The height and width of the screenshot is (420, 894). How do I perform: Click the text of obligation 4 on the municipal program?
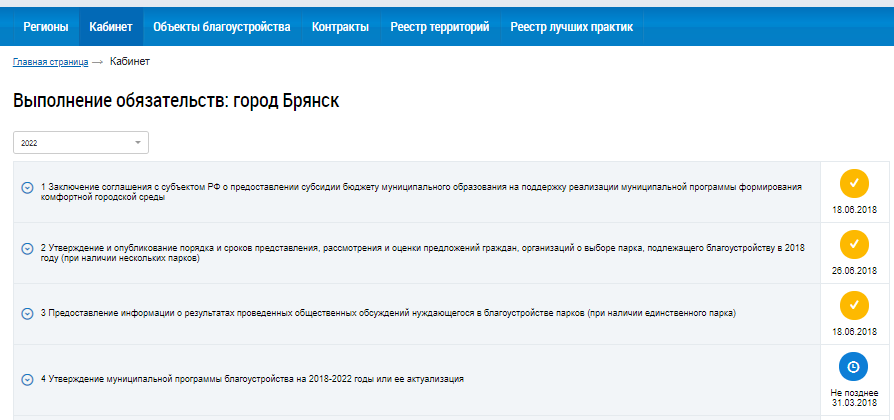(252, 379)
